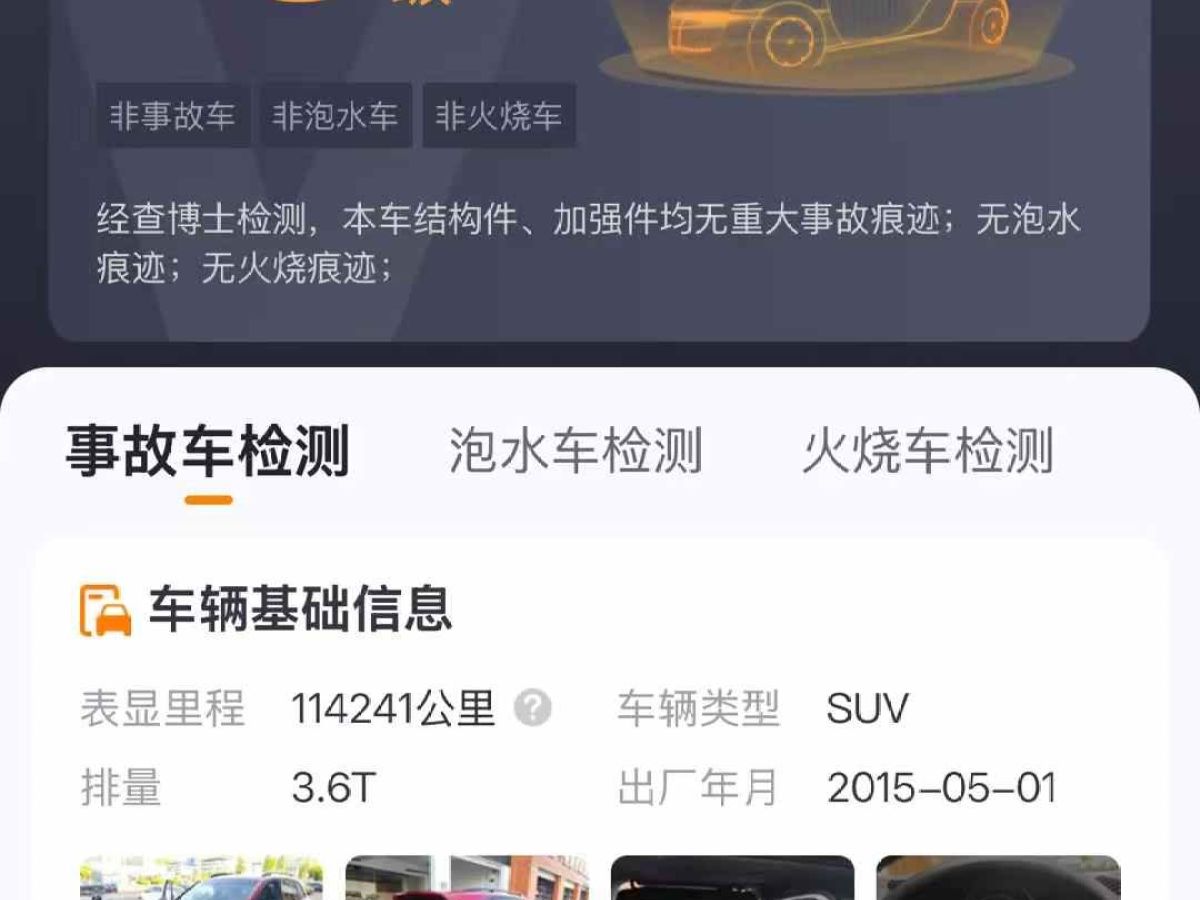1200x900 pixels.
Task: Tap the orange vehicle info icon
Action: coord(106,610)
